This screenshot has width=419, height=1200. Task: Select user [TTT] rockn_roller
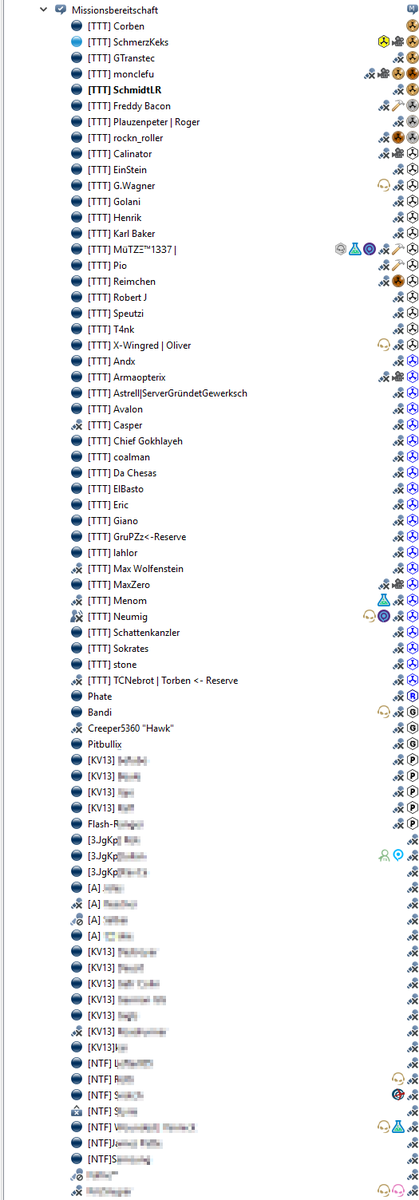(125, 138)
